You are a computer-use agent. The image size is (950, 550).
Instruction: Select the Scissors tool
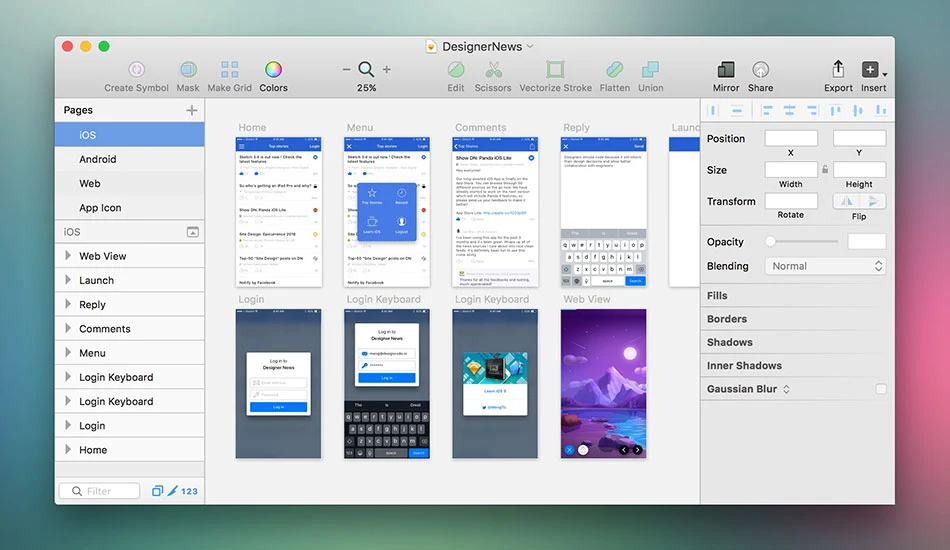click(x=493, y=70)
